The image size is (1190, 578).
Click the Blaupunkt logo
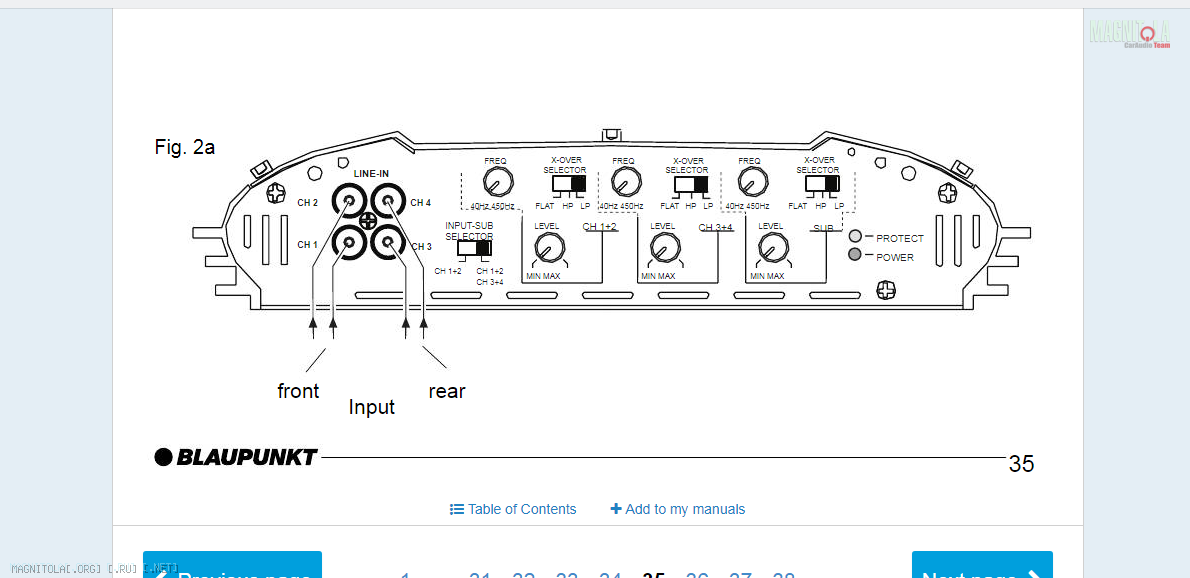(236, 457)
